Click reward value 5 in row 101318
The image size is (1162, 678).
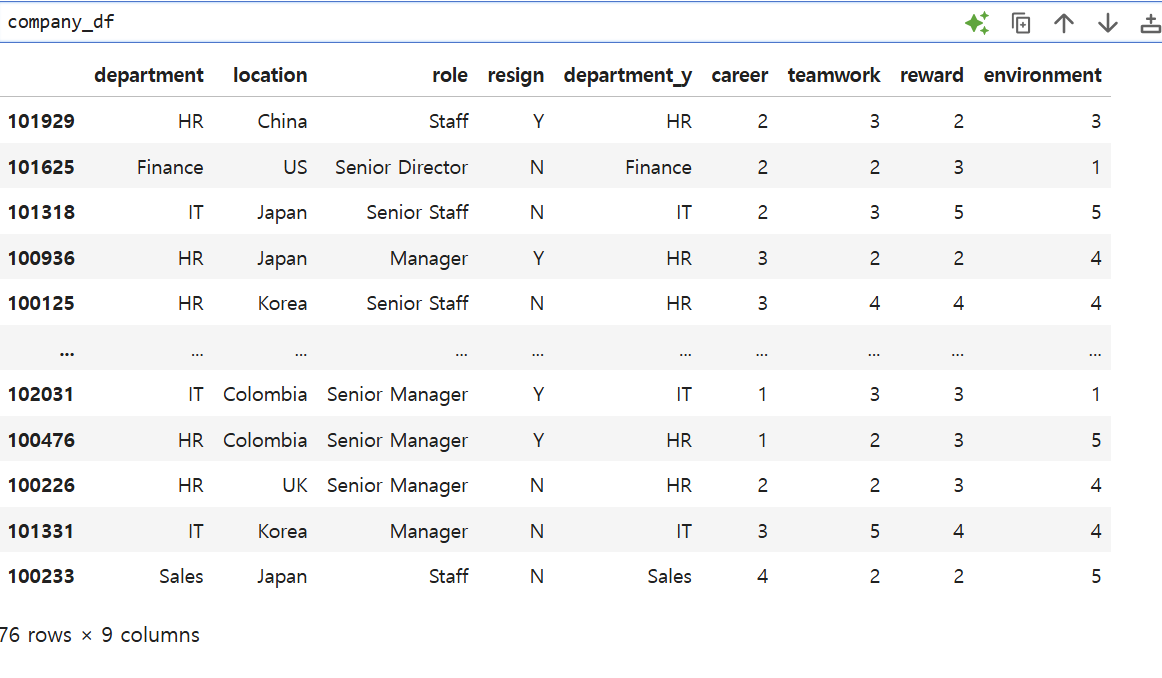pos(958,213)
